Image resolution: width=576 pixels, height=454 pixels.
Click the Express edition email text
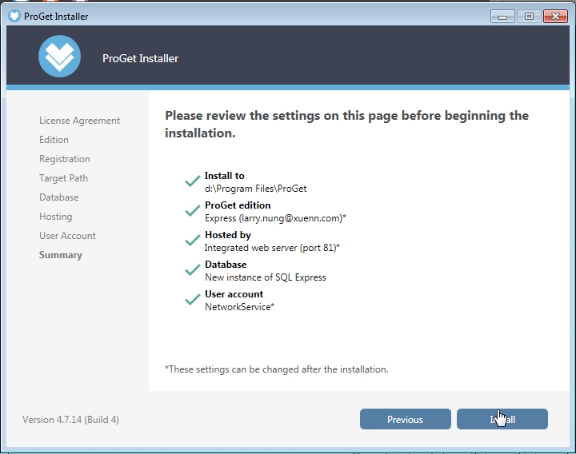click(276, 218)
